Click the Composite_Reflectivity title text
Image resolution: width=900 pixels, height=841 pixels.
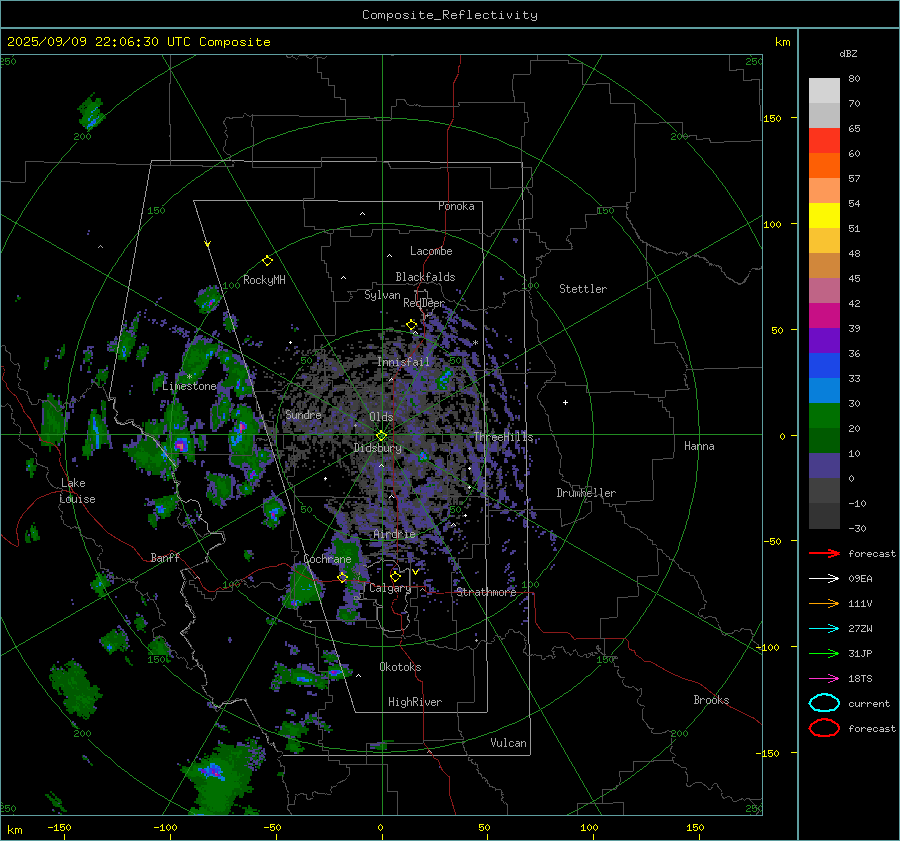[449, 15]
